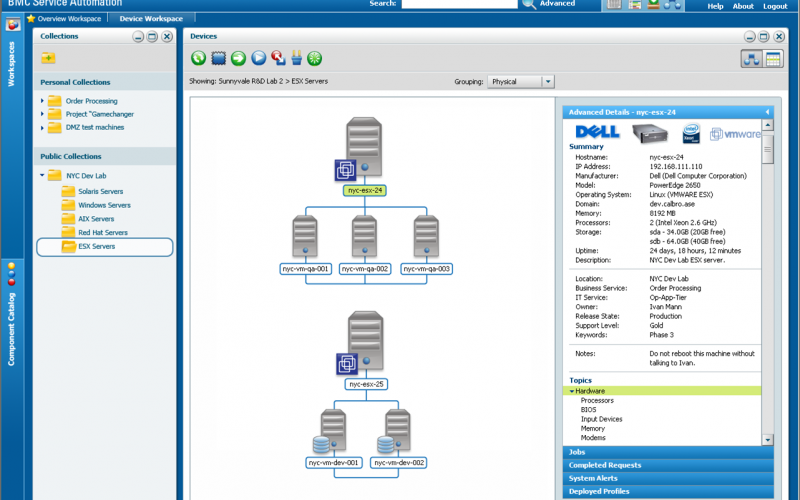This screenshot has height=500, width=800.
Task: Select the nyc-vm-qa-001 server icon
Action: (305, 236)
